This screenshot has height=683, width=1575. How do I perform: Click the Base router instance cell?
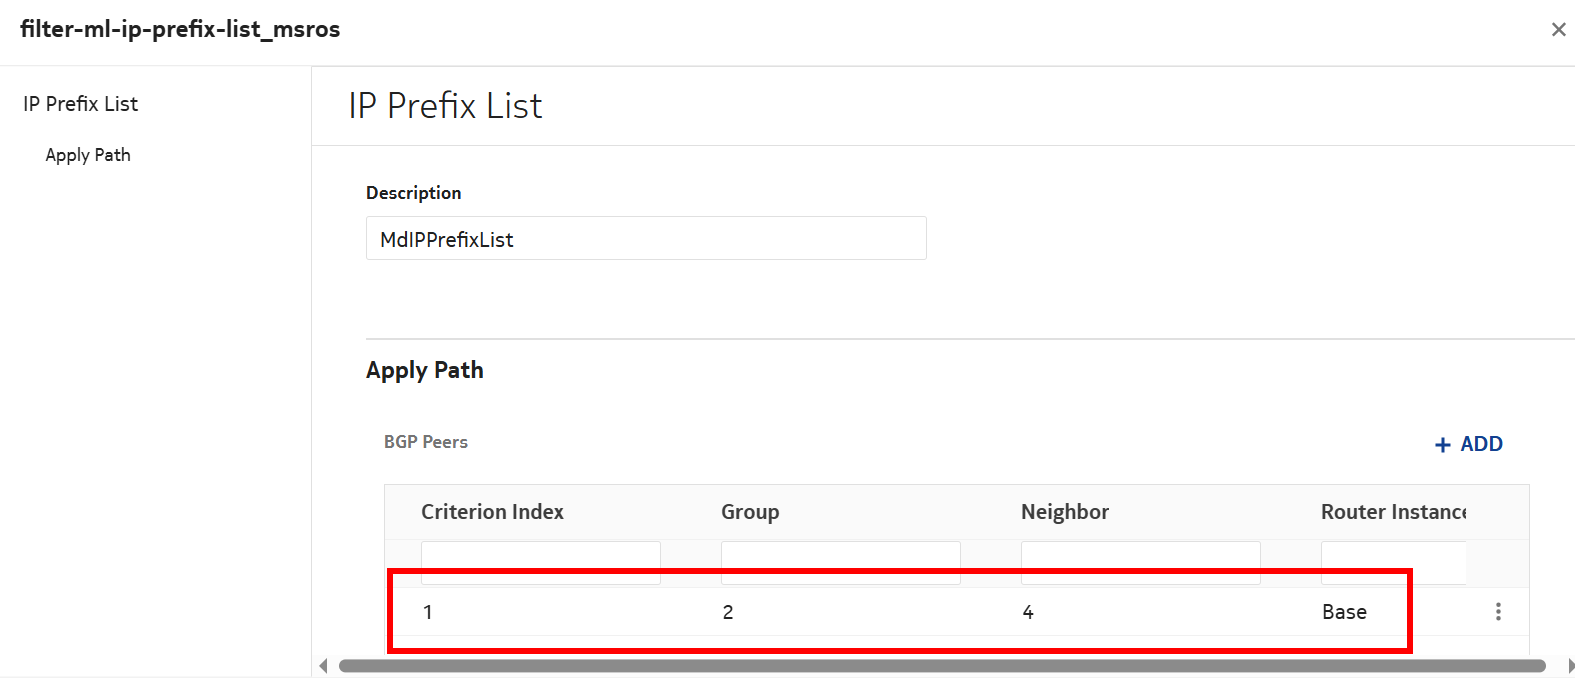[x=1344, y=612]
